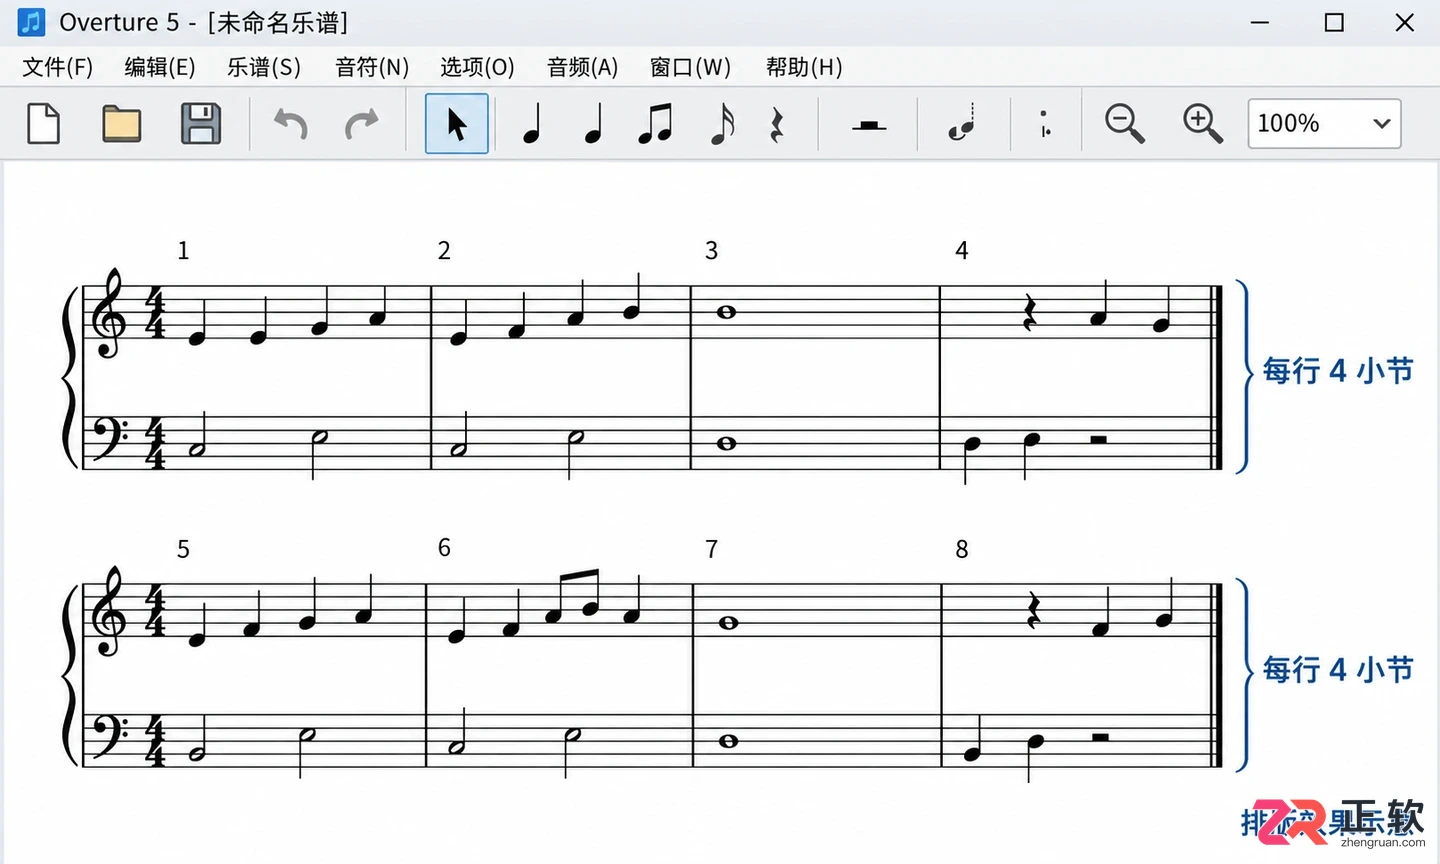Viewport: 1440px width, 864px height.
Task: Undo the last edit
Action: [x=291, y=124]
